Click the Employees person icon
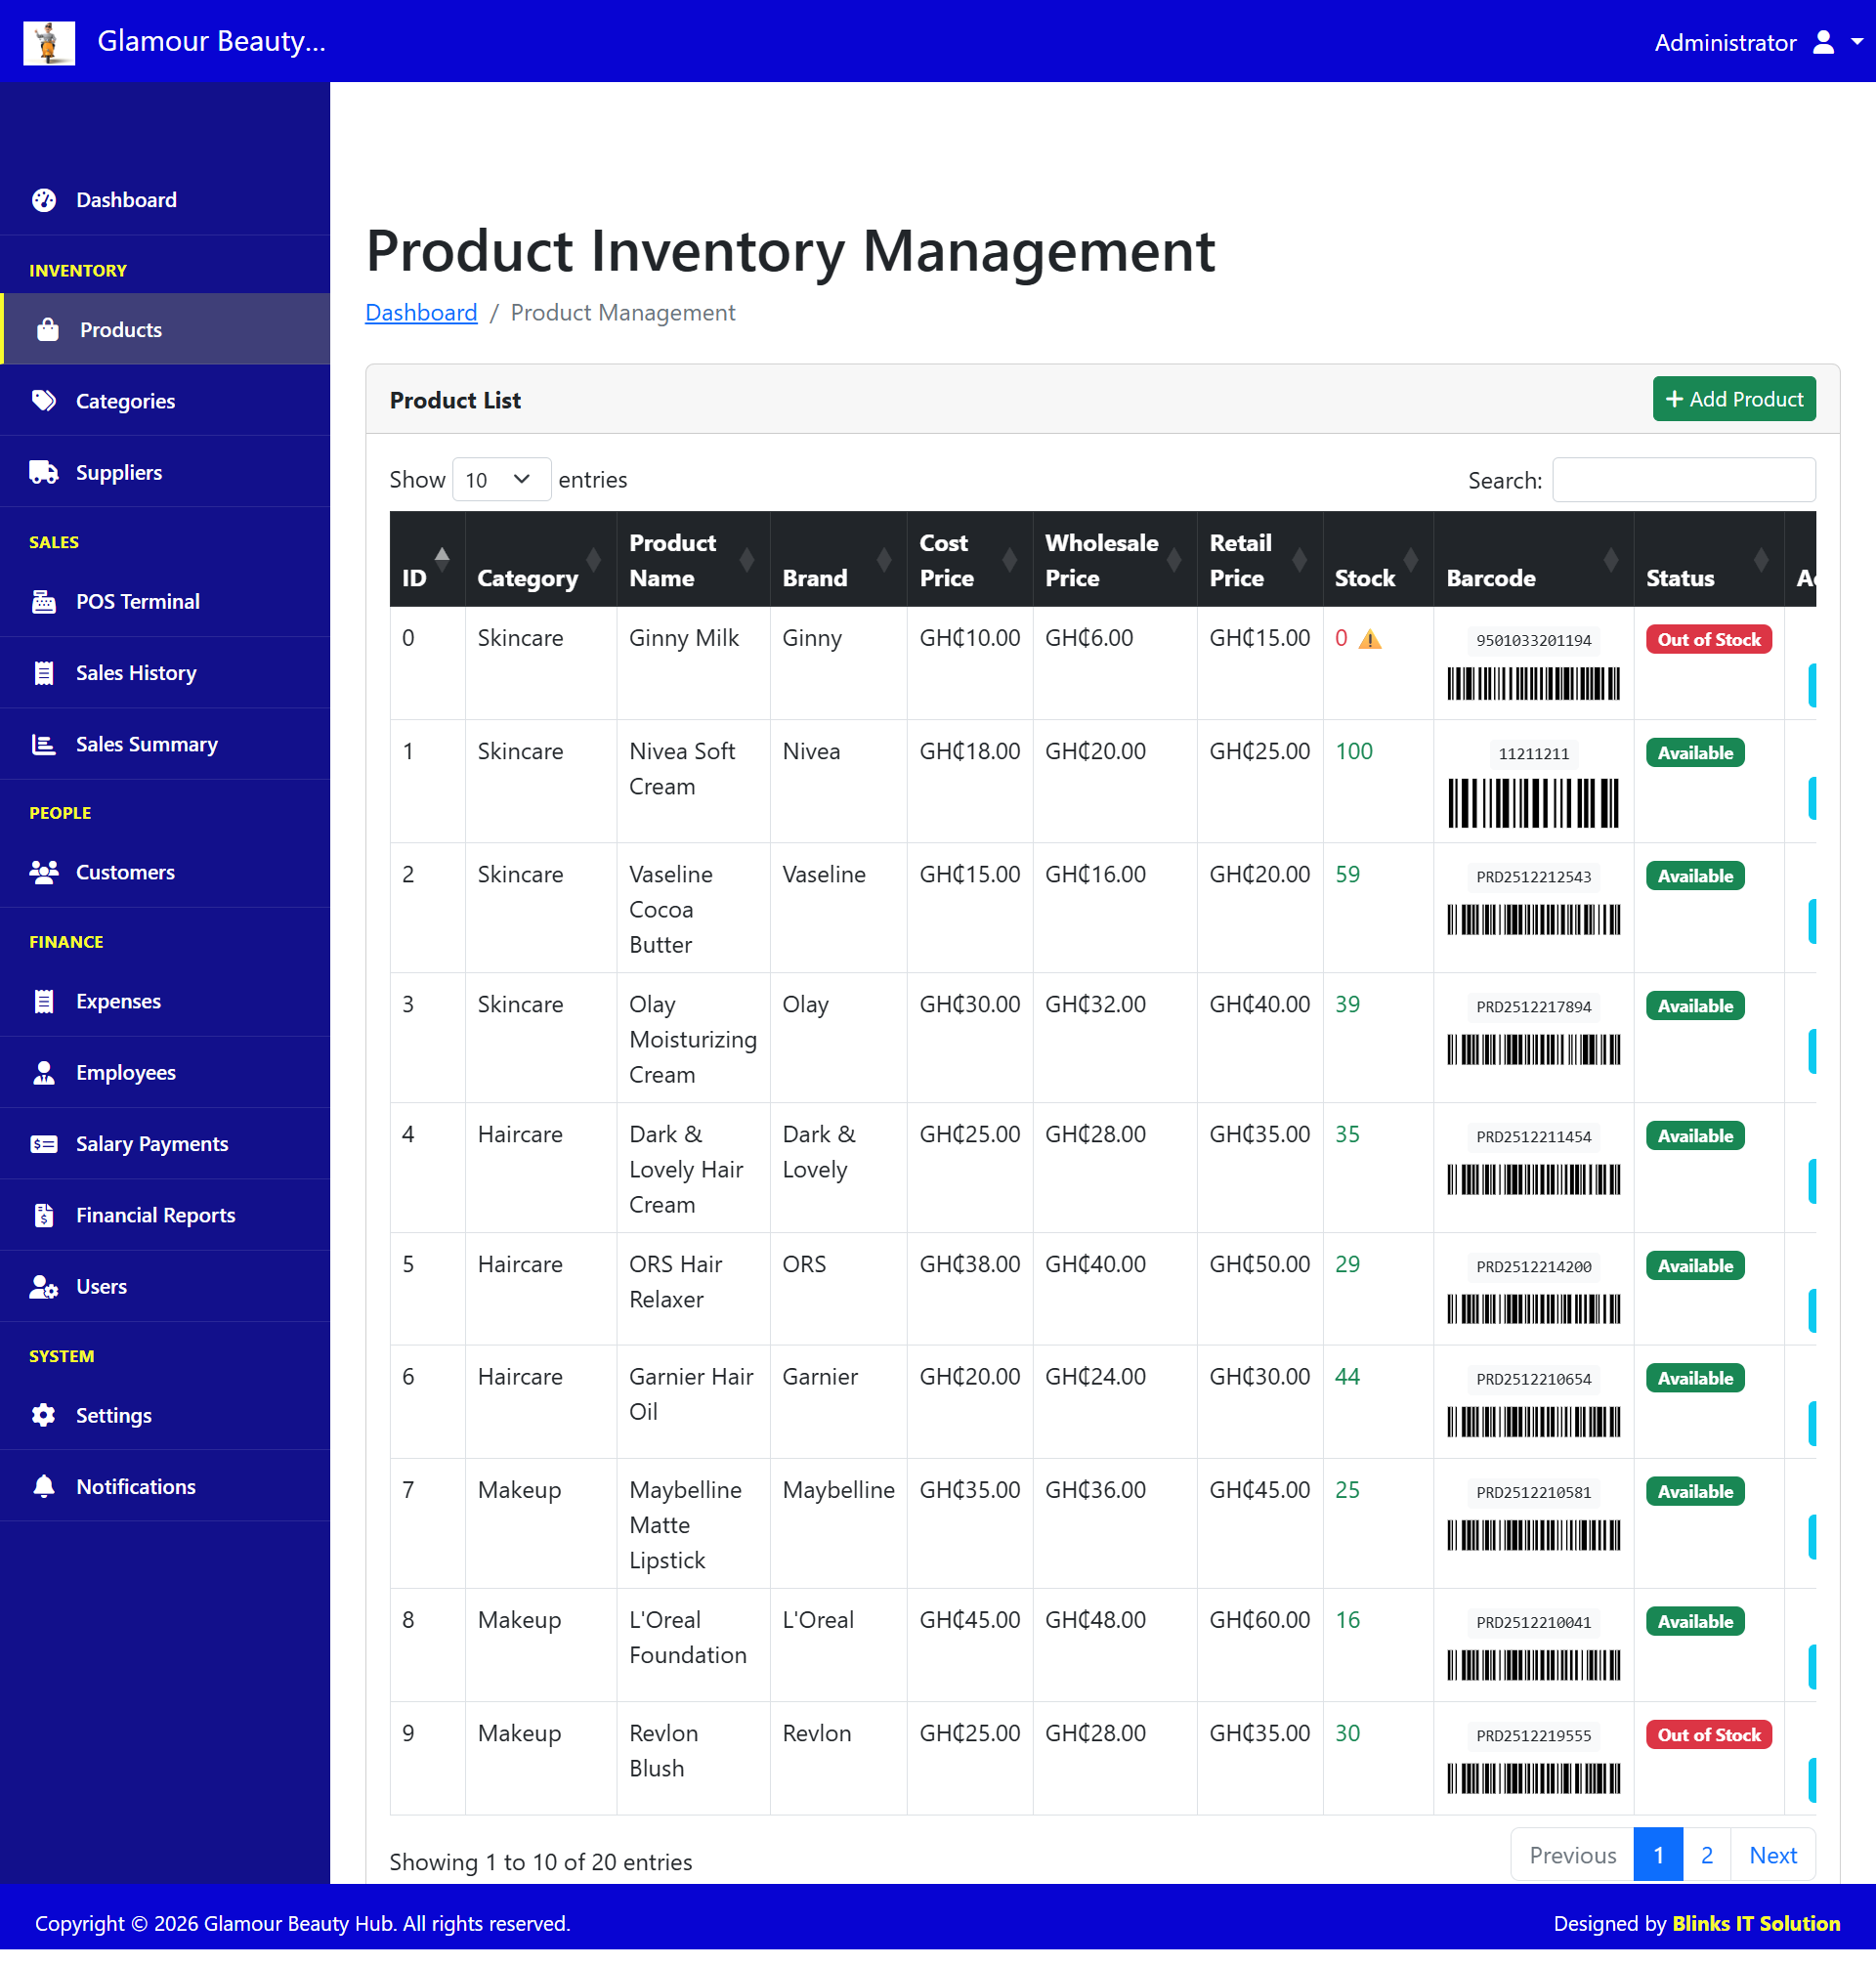 tap(44, 1072)
